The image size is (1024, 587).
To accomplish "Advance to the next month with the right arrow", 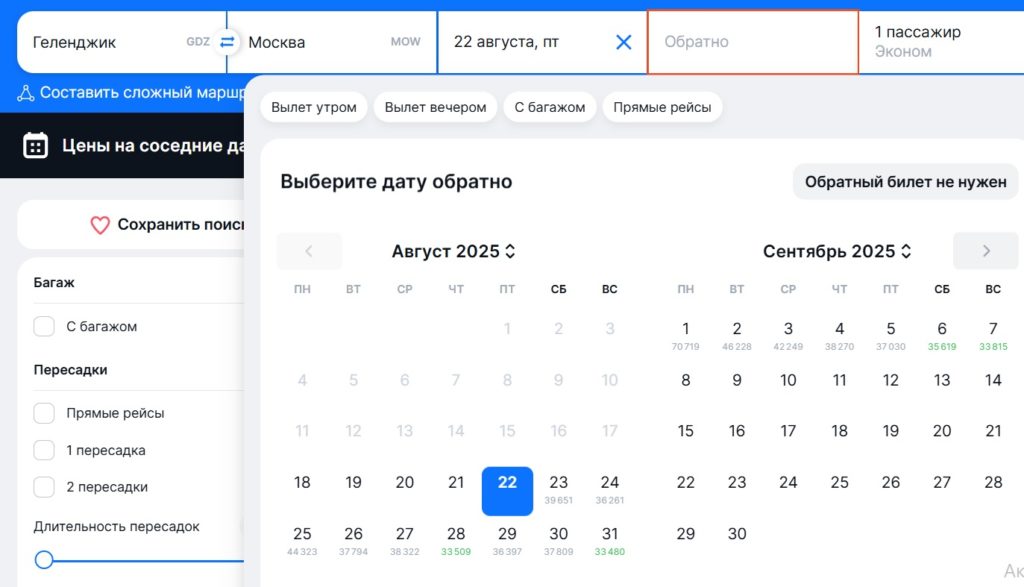I will [986, 251].
